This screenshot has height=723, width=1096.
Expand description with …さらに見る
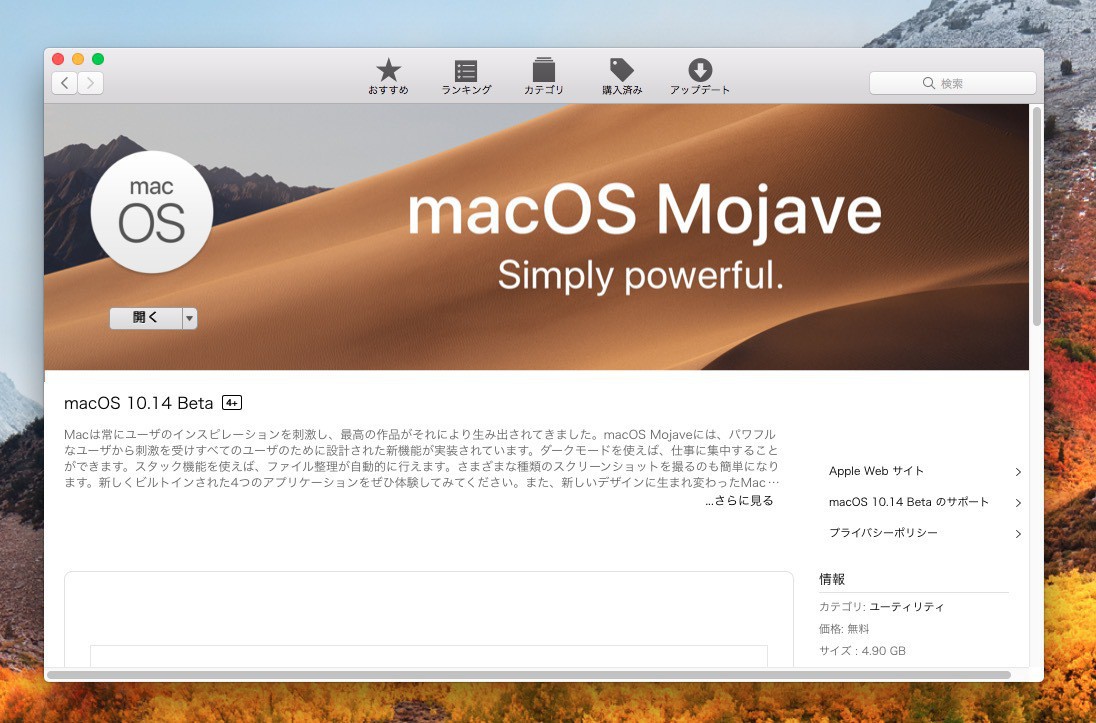(x=740, y=501)
